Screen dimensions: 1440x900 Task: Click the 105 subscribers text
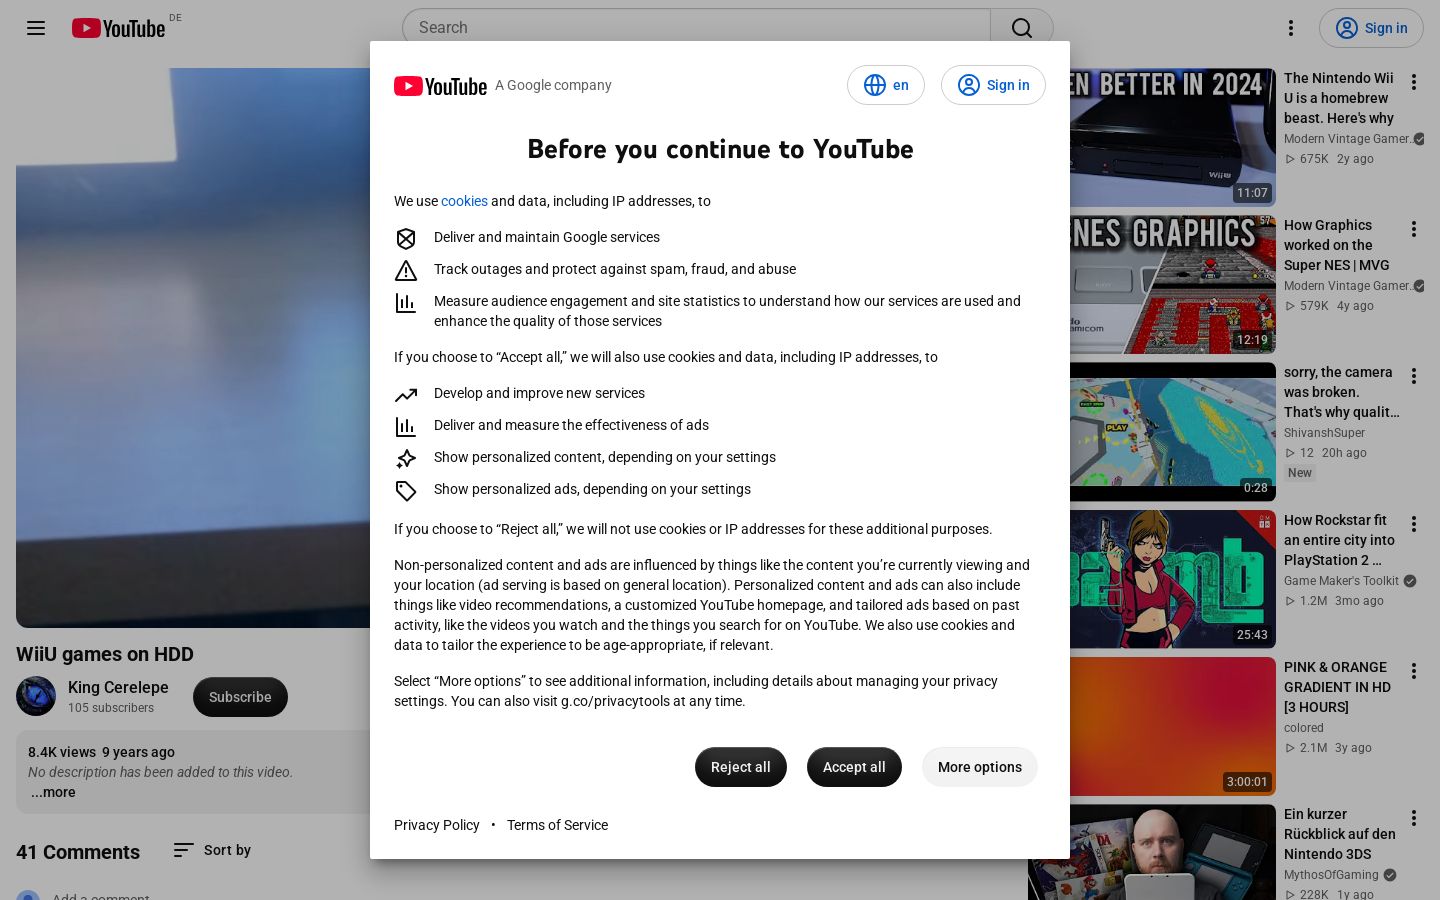pyautogui.click(x=111, y=708)
